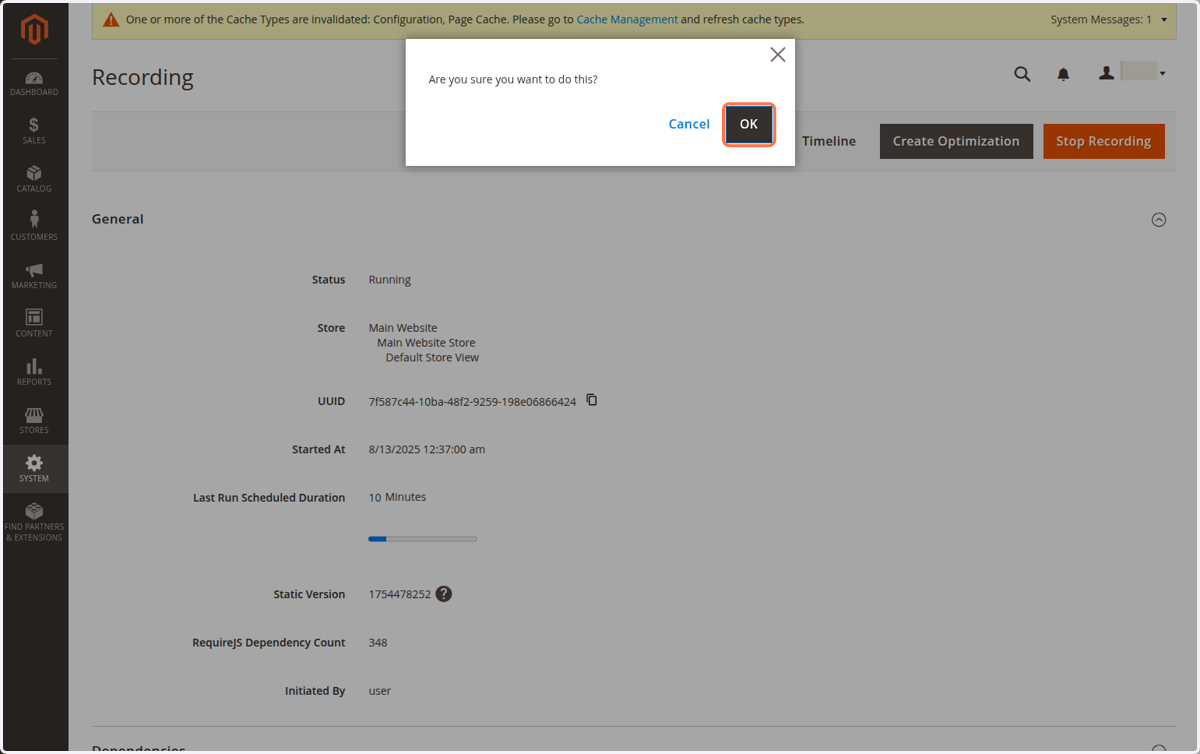Click the 'Default Store View' text
This screenshot has height=754, width=1200.
[432, 357]
